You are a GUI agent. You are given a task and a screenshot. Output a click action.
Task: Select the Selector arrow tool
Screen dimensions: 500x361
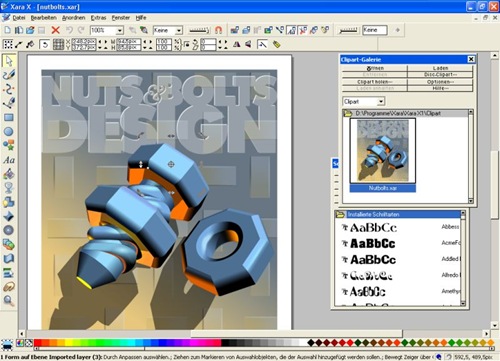(x=9, y=61)
